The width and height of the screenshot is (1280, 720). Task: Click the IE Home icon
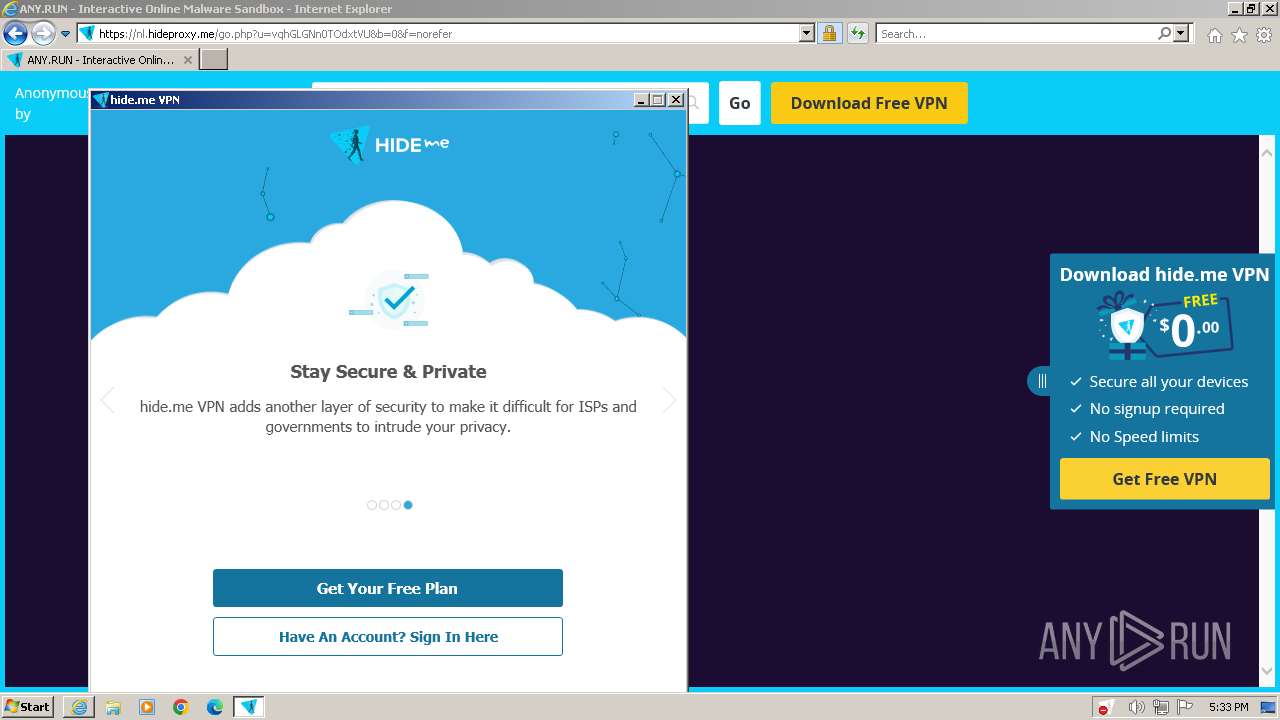(1214, 35)
